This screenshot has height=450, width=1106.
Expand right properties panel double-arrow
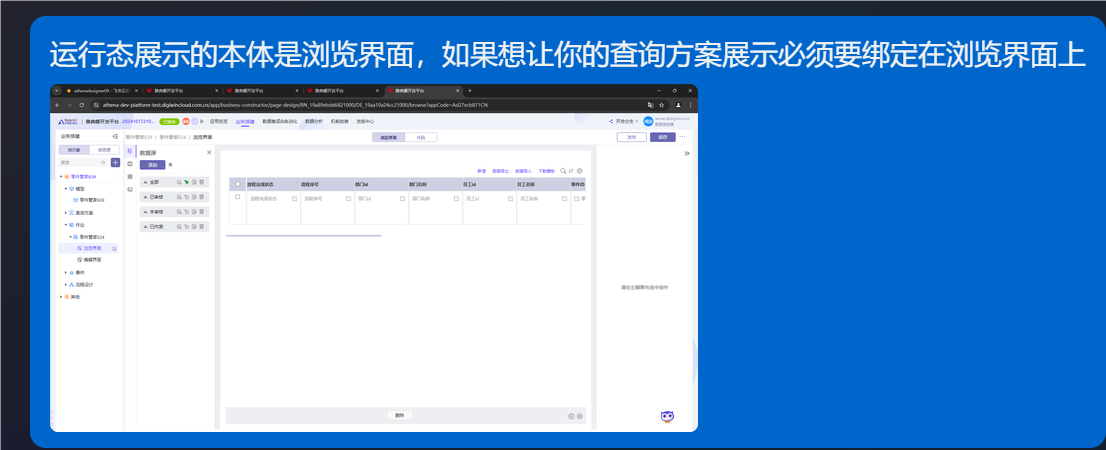point(687,153)
